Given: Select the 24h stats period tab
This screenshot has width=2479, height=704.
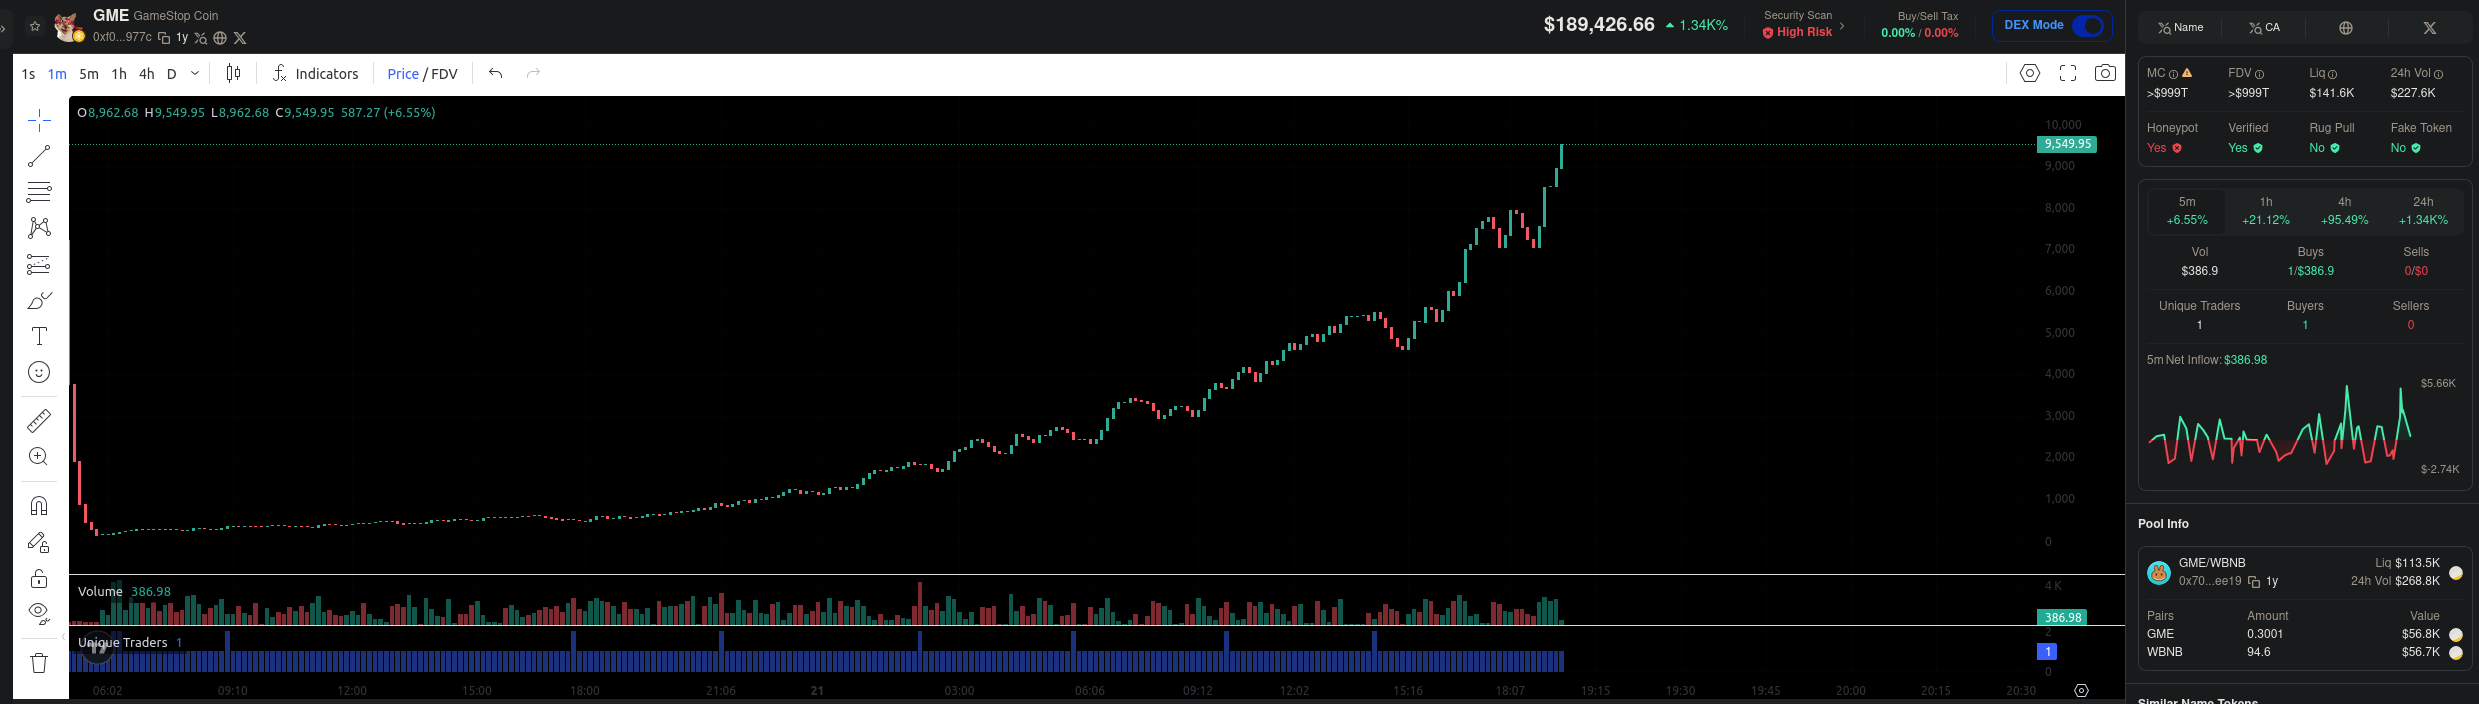Looking at the screenshot, I should (2423, 211).
